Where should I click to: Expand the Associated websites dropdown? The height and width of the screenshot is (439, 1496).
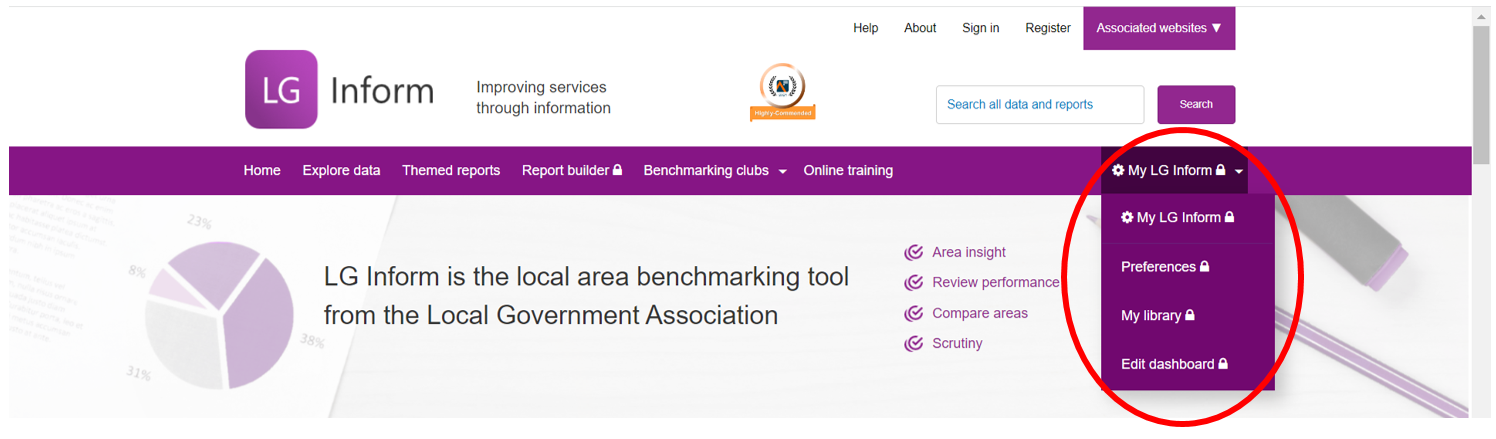(1159, 28)
